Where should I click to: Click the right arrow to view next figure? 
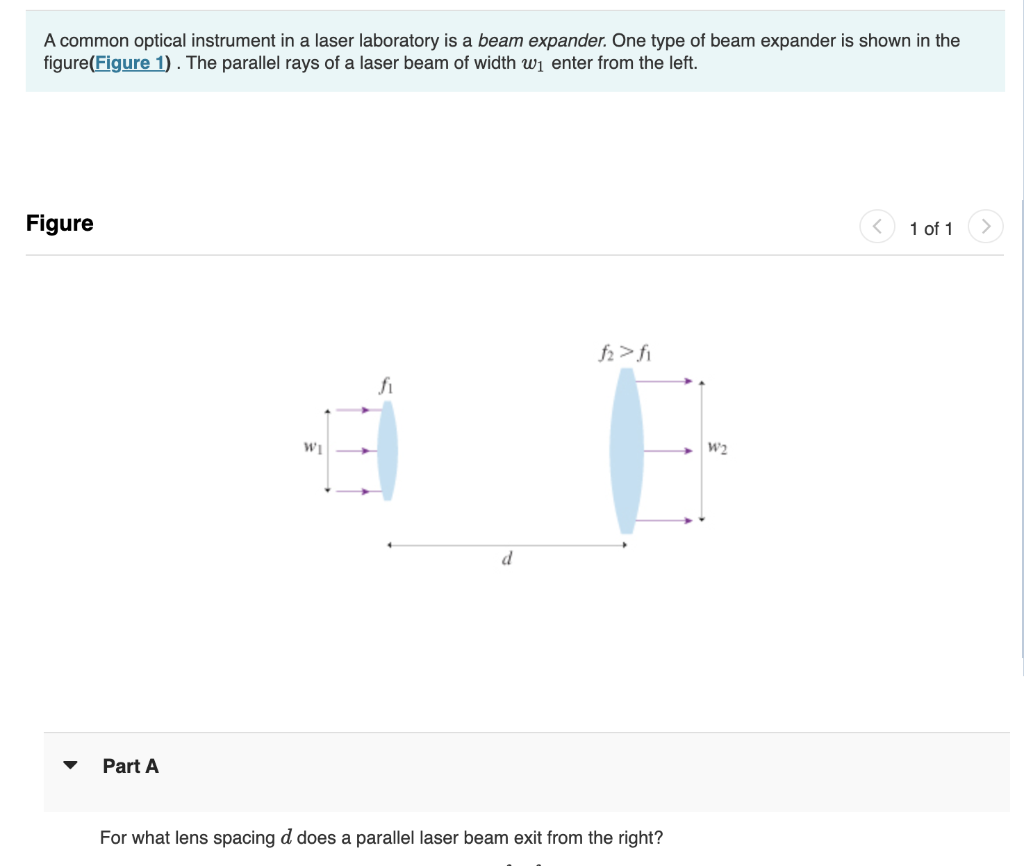986,226
